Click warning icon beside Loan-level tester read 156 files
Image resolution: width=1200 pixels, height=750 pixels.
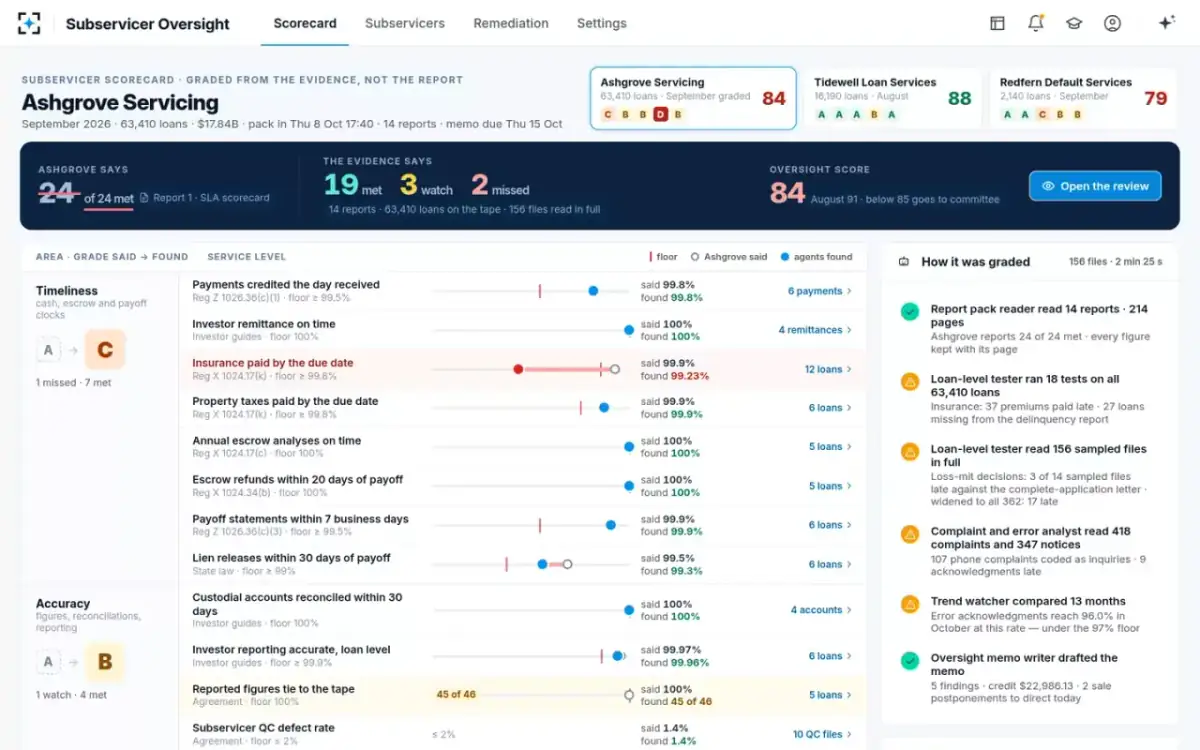tap(909, 452)
